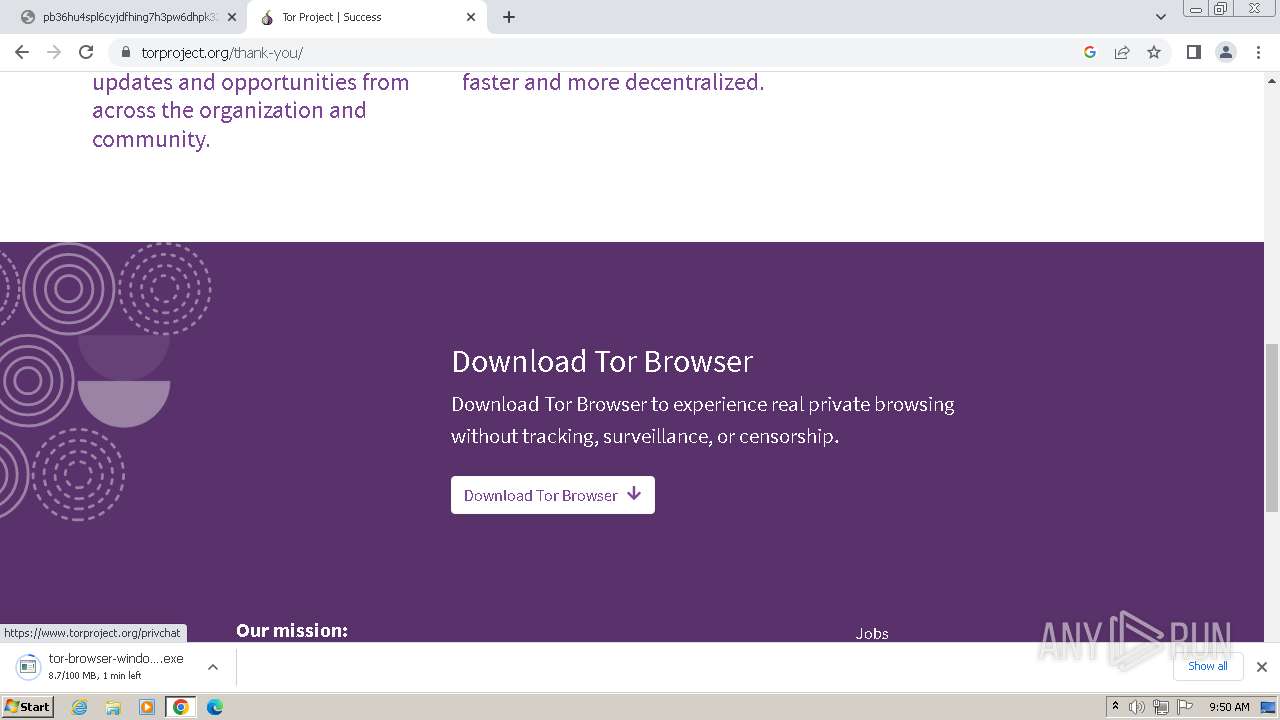Show all downloads
This screenshot has height=720, width=1280.
tap(1208, 666)
